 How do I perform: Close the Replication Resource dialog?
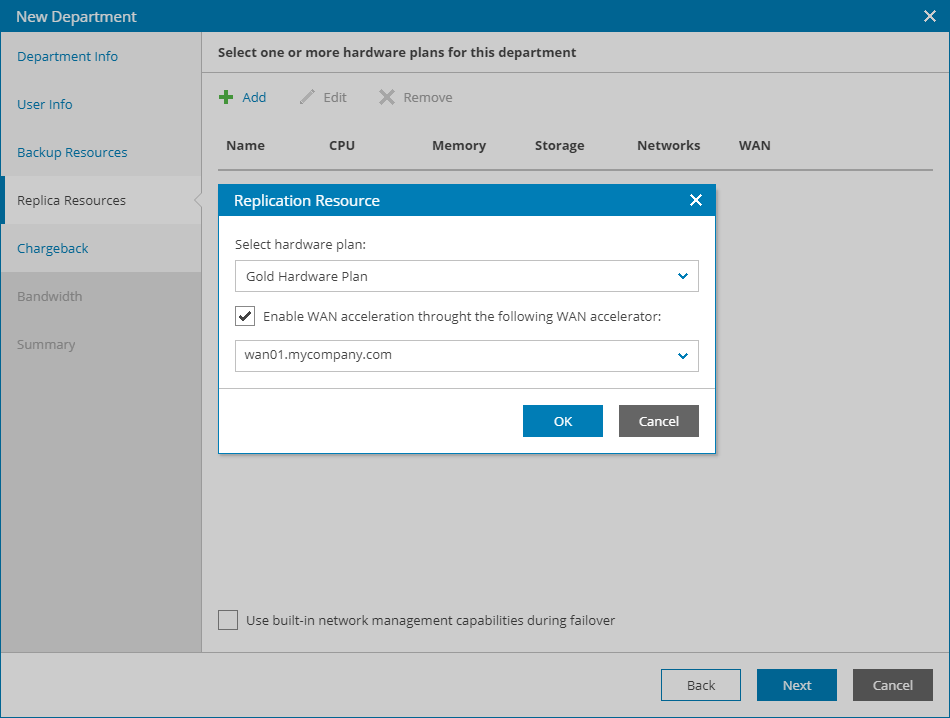pos(696,200)
